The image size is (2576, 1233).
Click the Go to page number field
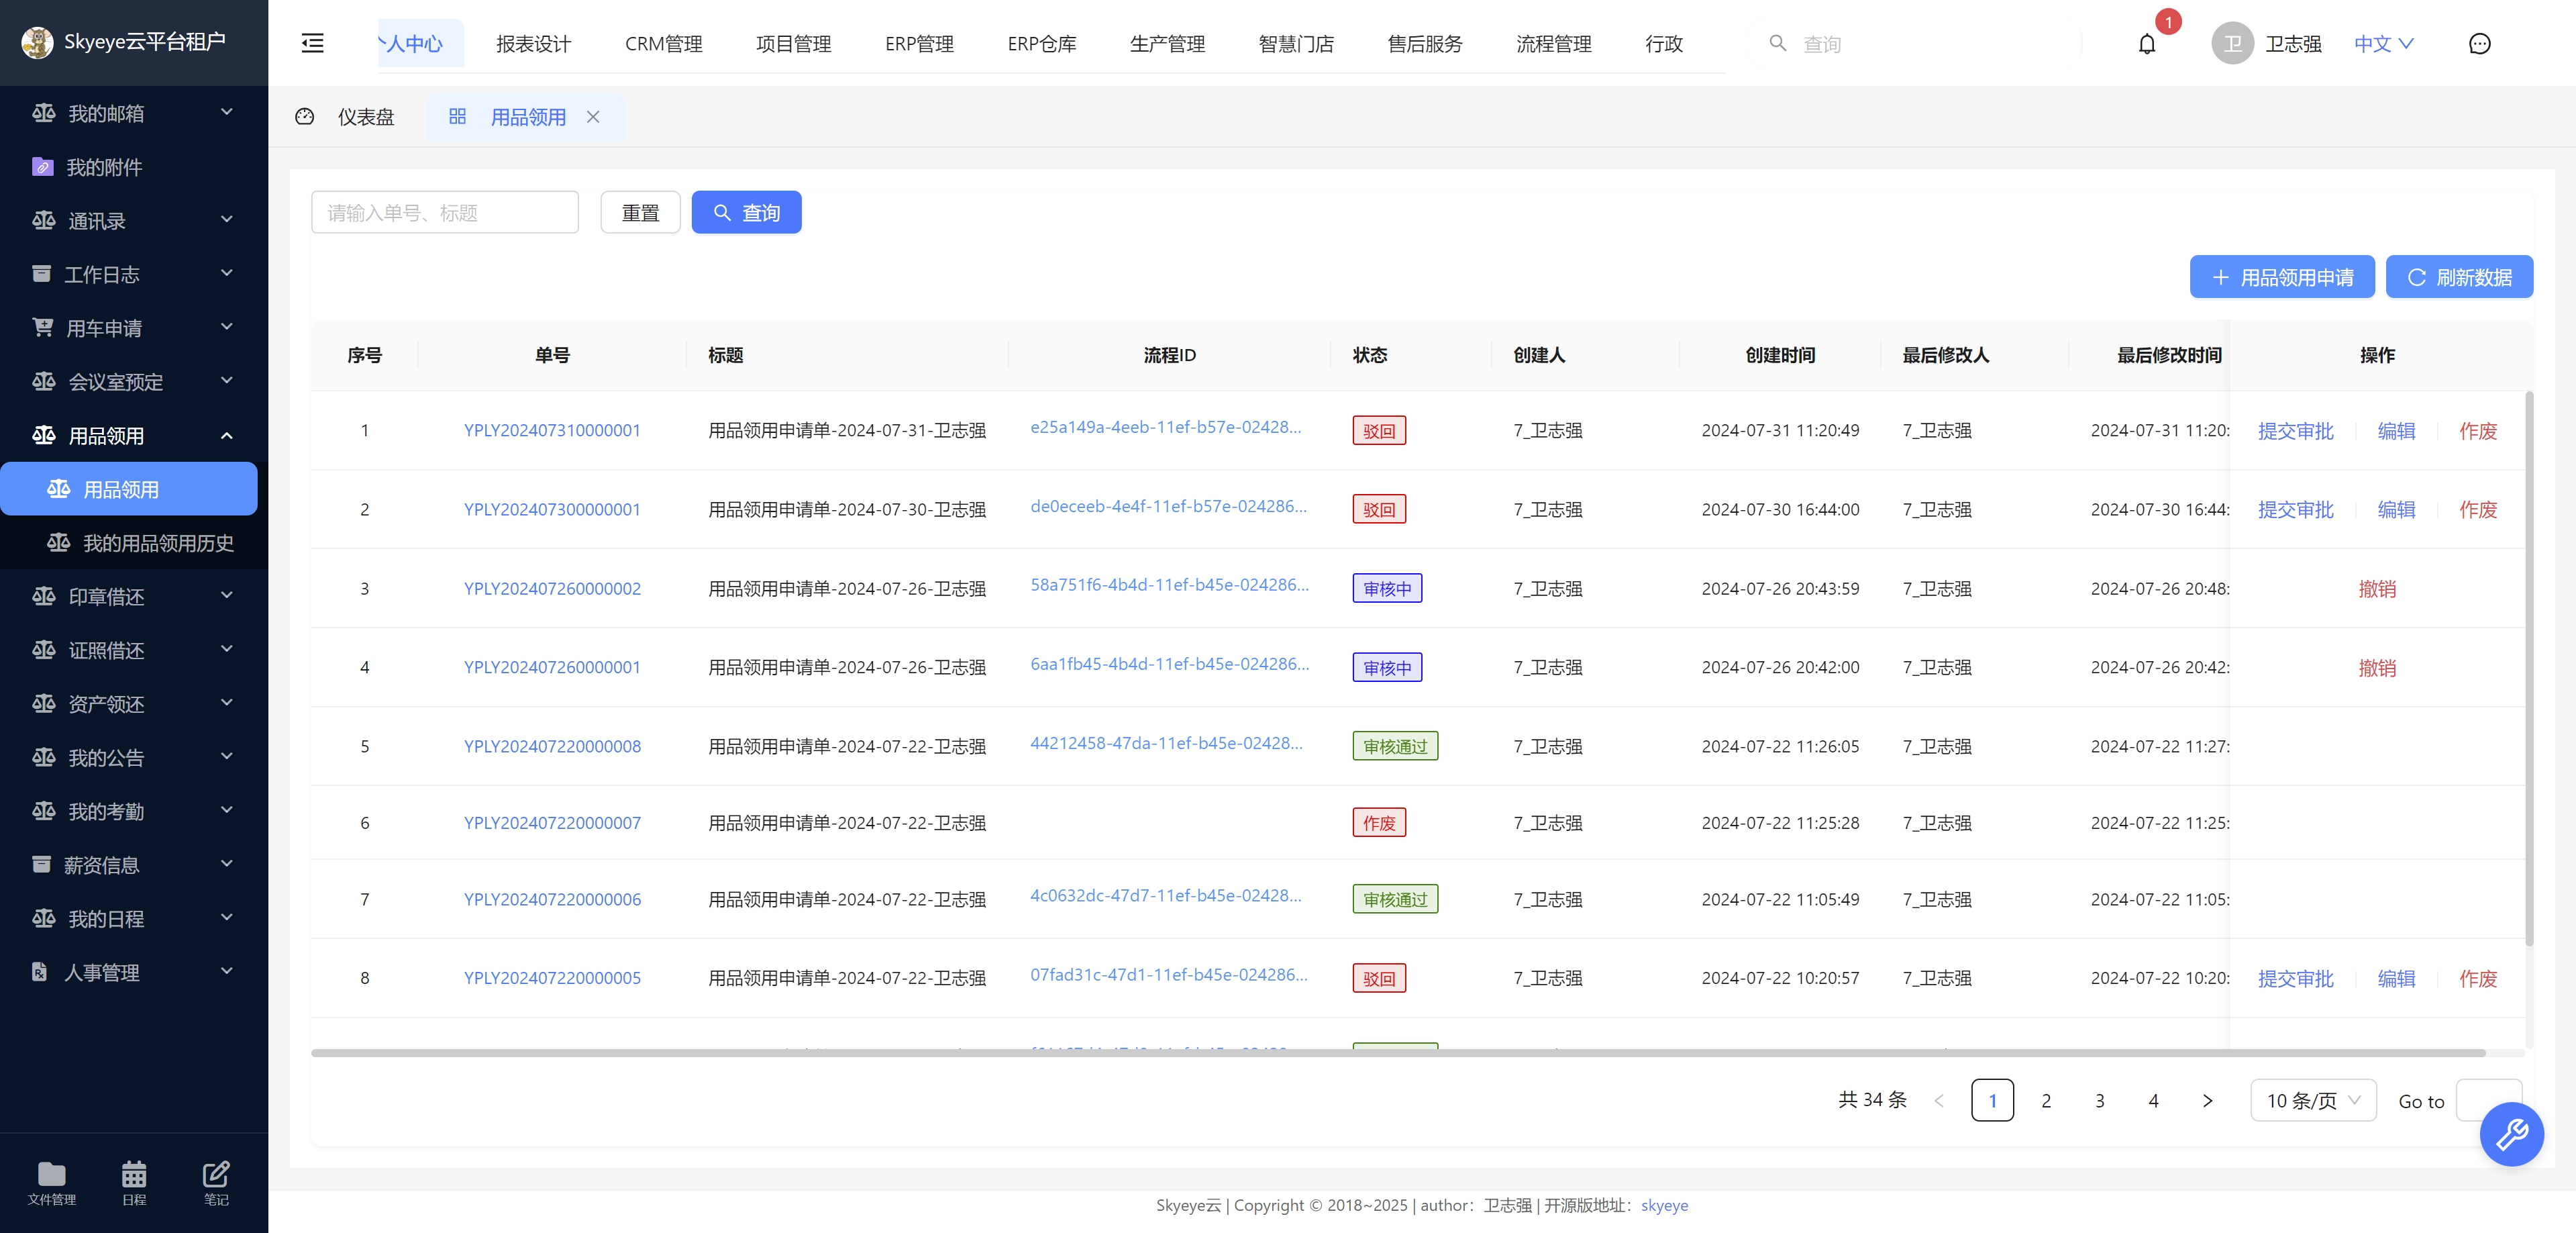point(2488,1100)
